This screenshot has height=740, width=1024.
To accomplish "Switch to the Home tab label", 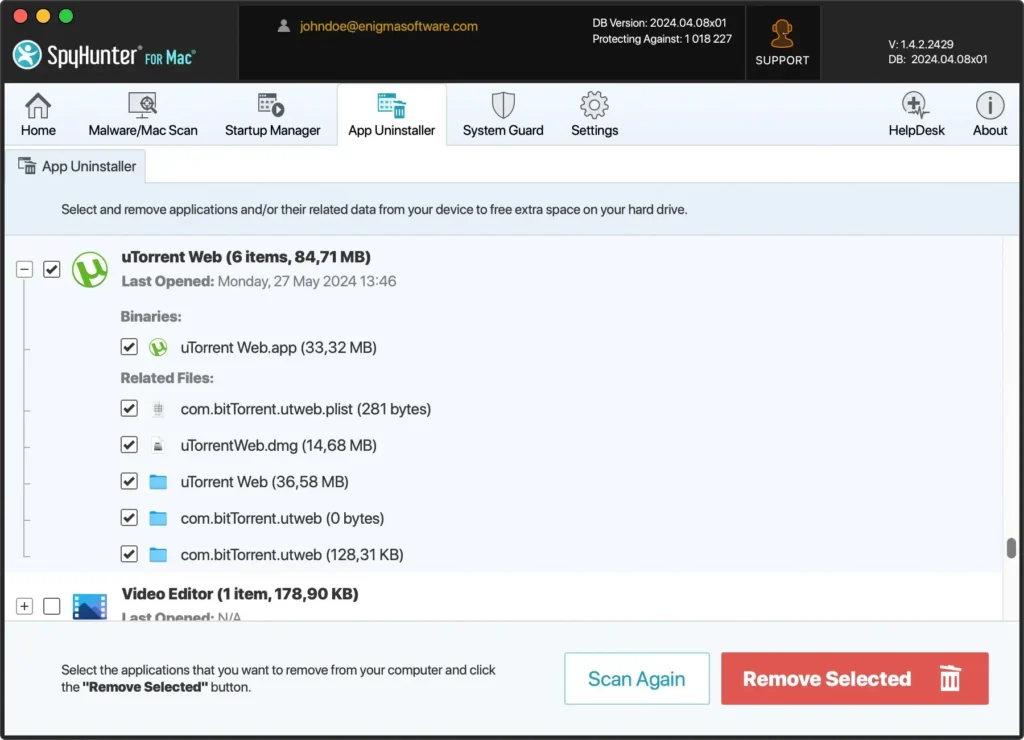I will 38,130.
